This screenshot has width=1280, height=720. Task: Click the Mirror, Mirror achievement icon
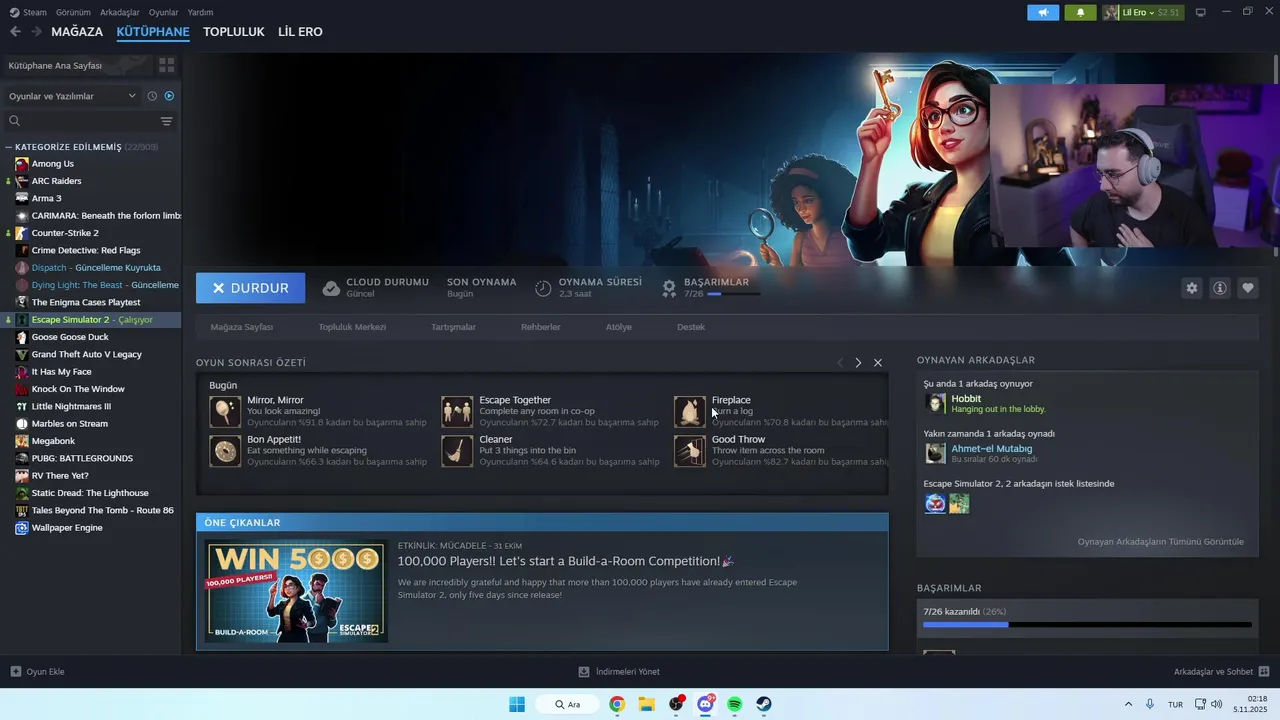pos(225,411)
